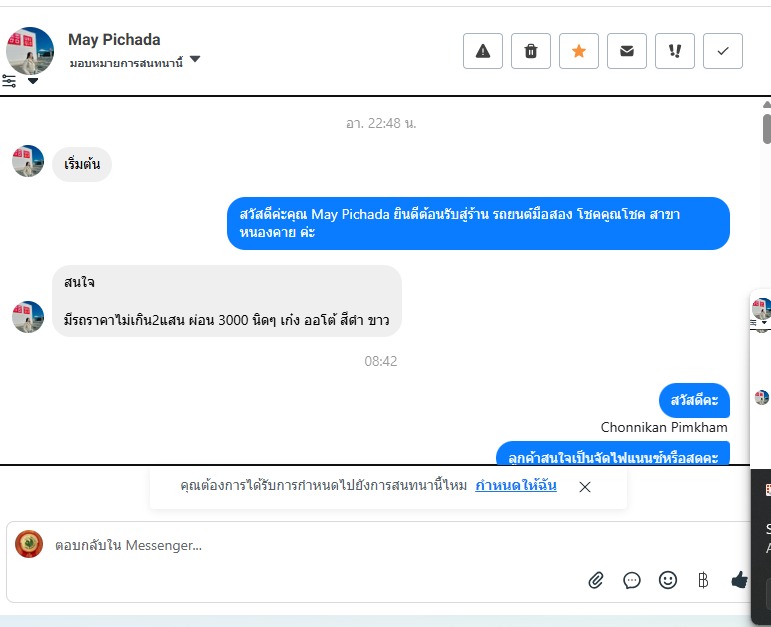This screenshot has height=627, width=771.
Task: Click May Pichada's header profile picture
Action: point(30,51)
